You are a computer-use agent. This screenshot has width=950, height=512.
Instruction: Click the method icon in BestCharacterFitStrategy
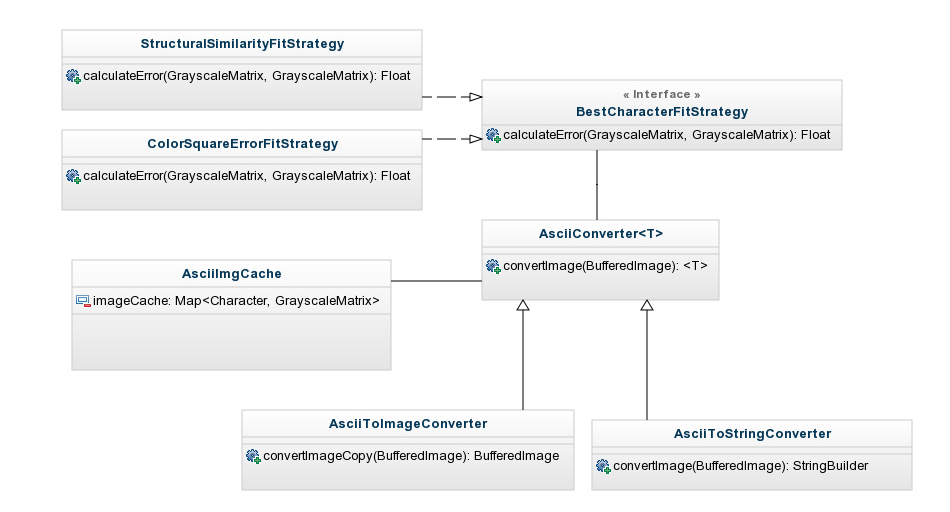coord(493,135)
